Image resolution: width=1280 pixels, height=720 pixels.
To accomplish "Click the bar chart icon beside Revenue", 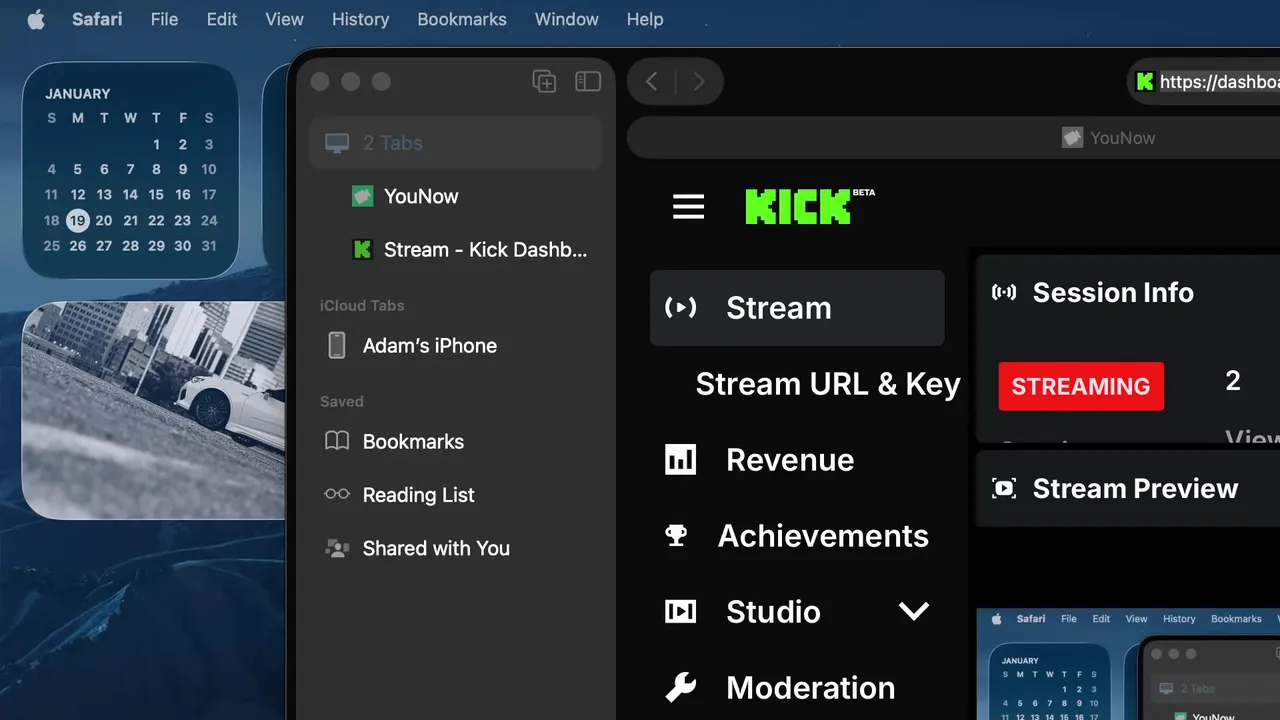I will click(681, 460).
